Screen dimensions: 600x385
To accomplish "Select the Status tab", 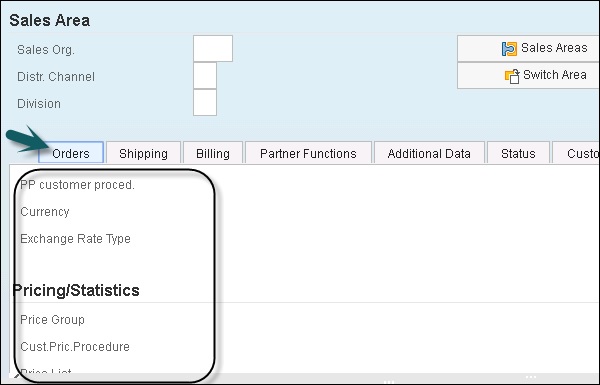I will (x=518, y=153).
